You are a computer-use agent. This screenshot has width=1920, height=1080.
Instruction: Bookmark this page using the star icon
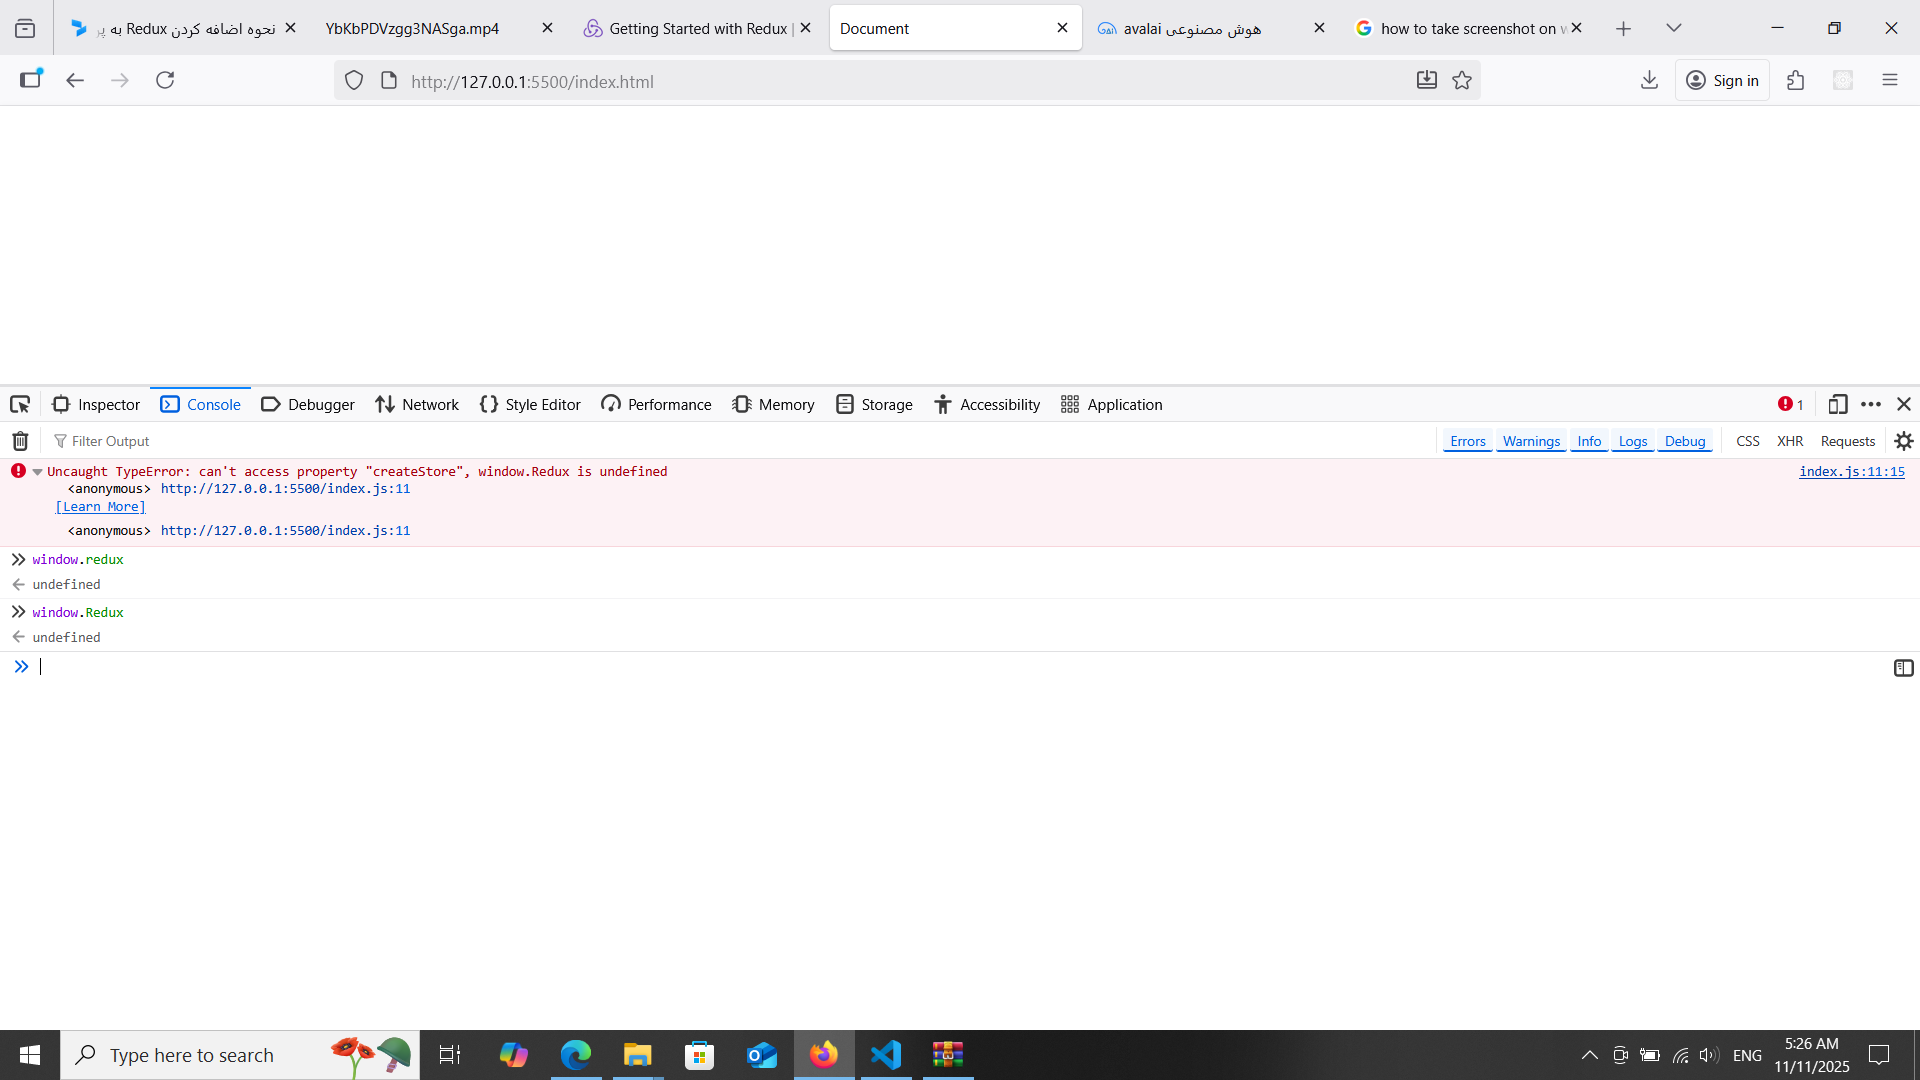[1462, 80]
